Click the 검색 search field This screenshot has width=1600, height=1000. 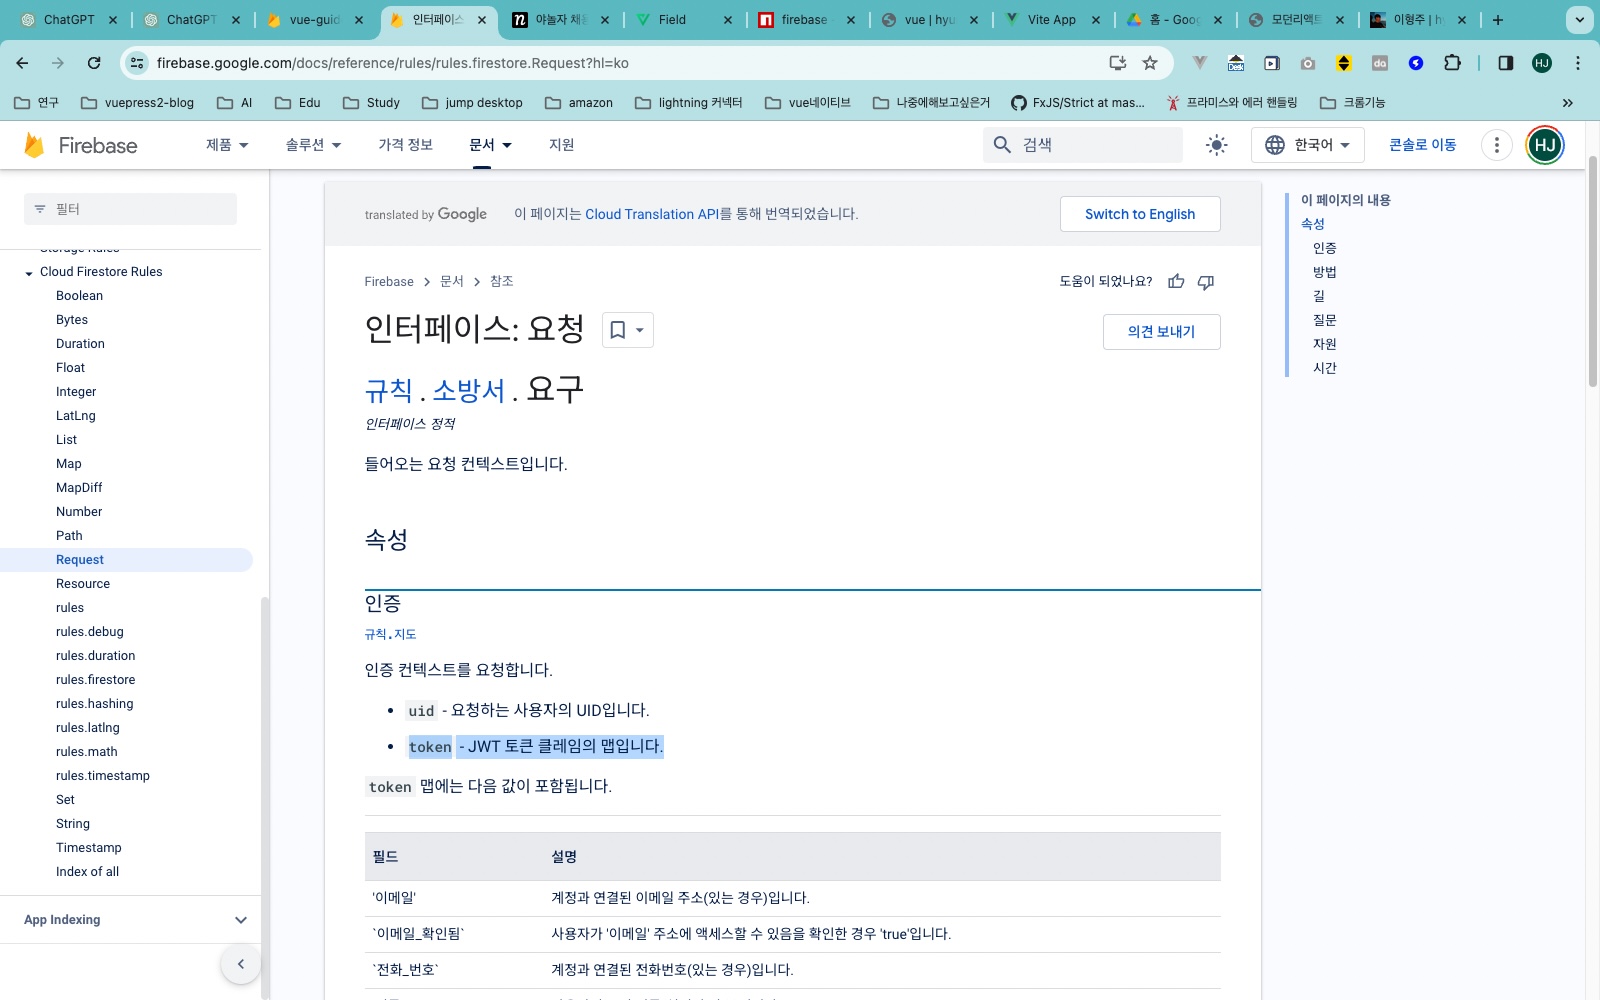pos(1083,145)
